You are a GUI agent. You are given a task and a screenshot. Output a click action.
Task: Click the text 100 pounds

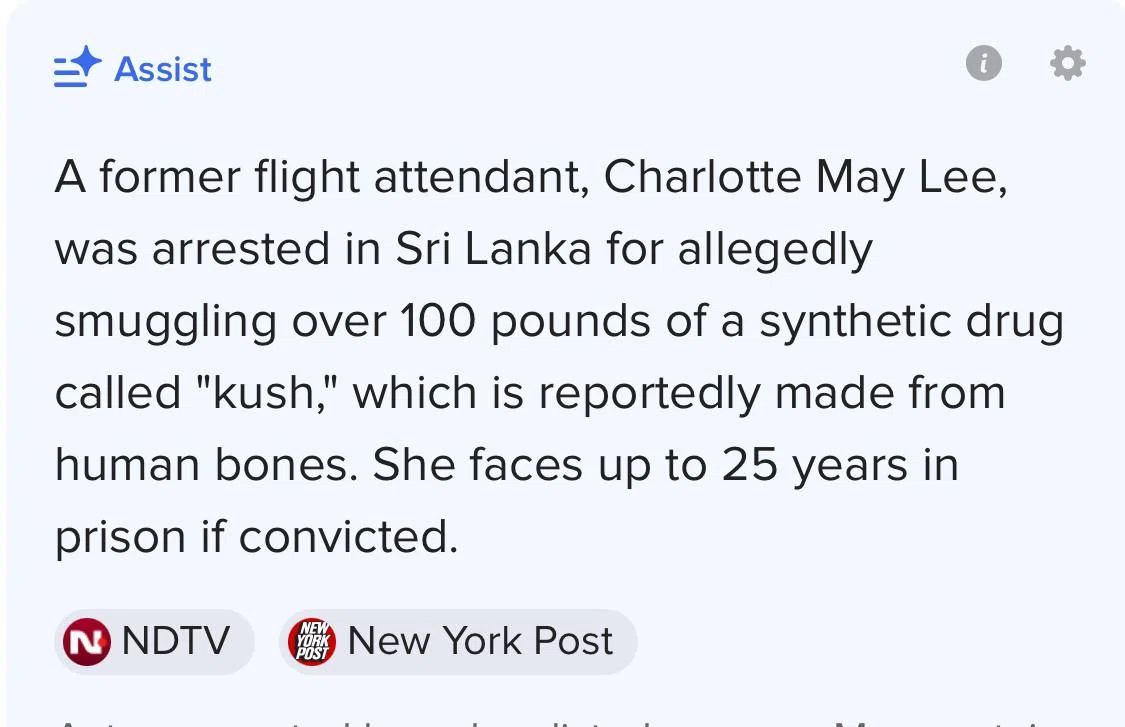[525, 321]
